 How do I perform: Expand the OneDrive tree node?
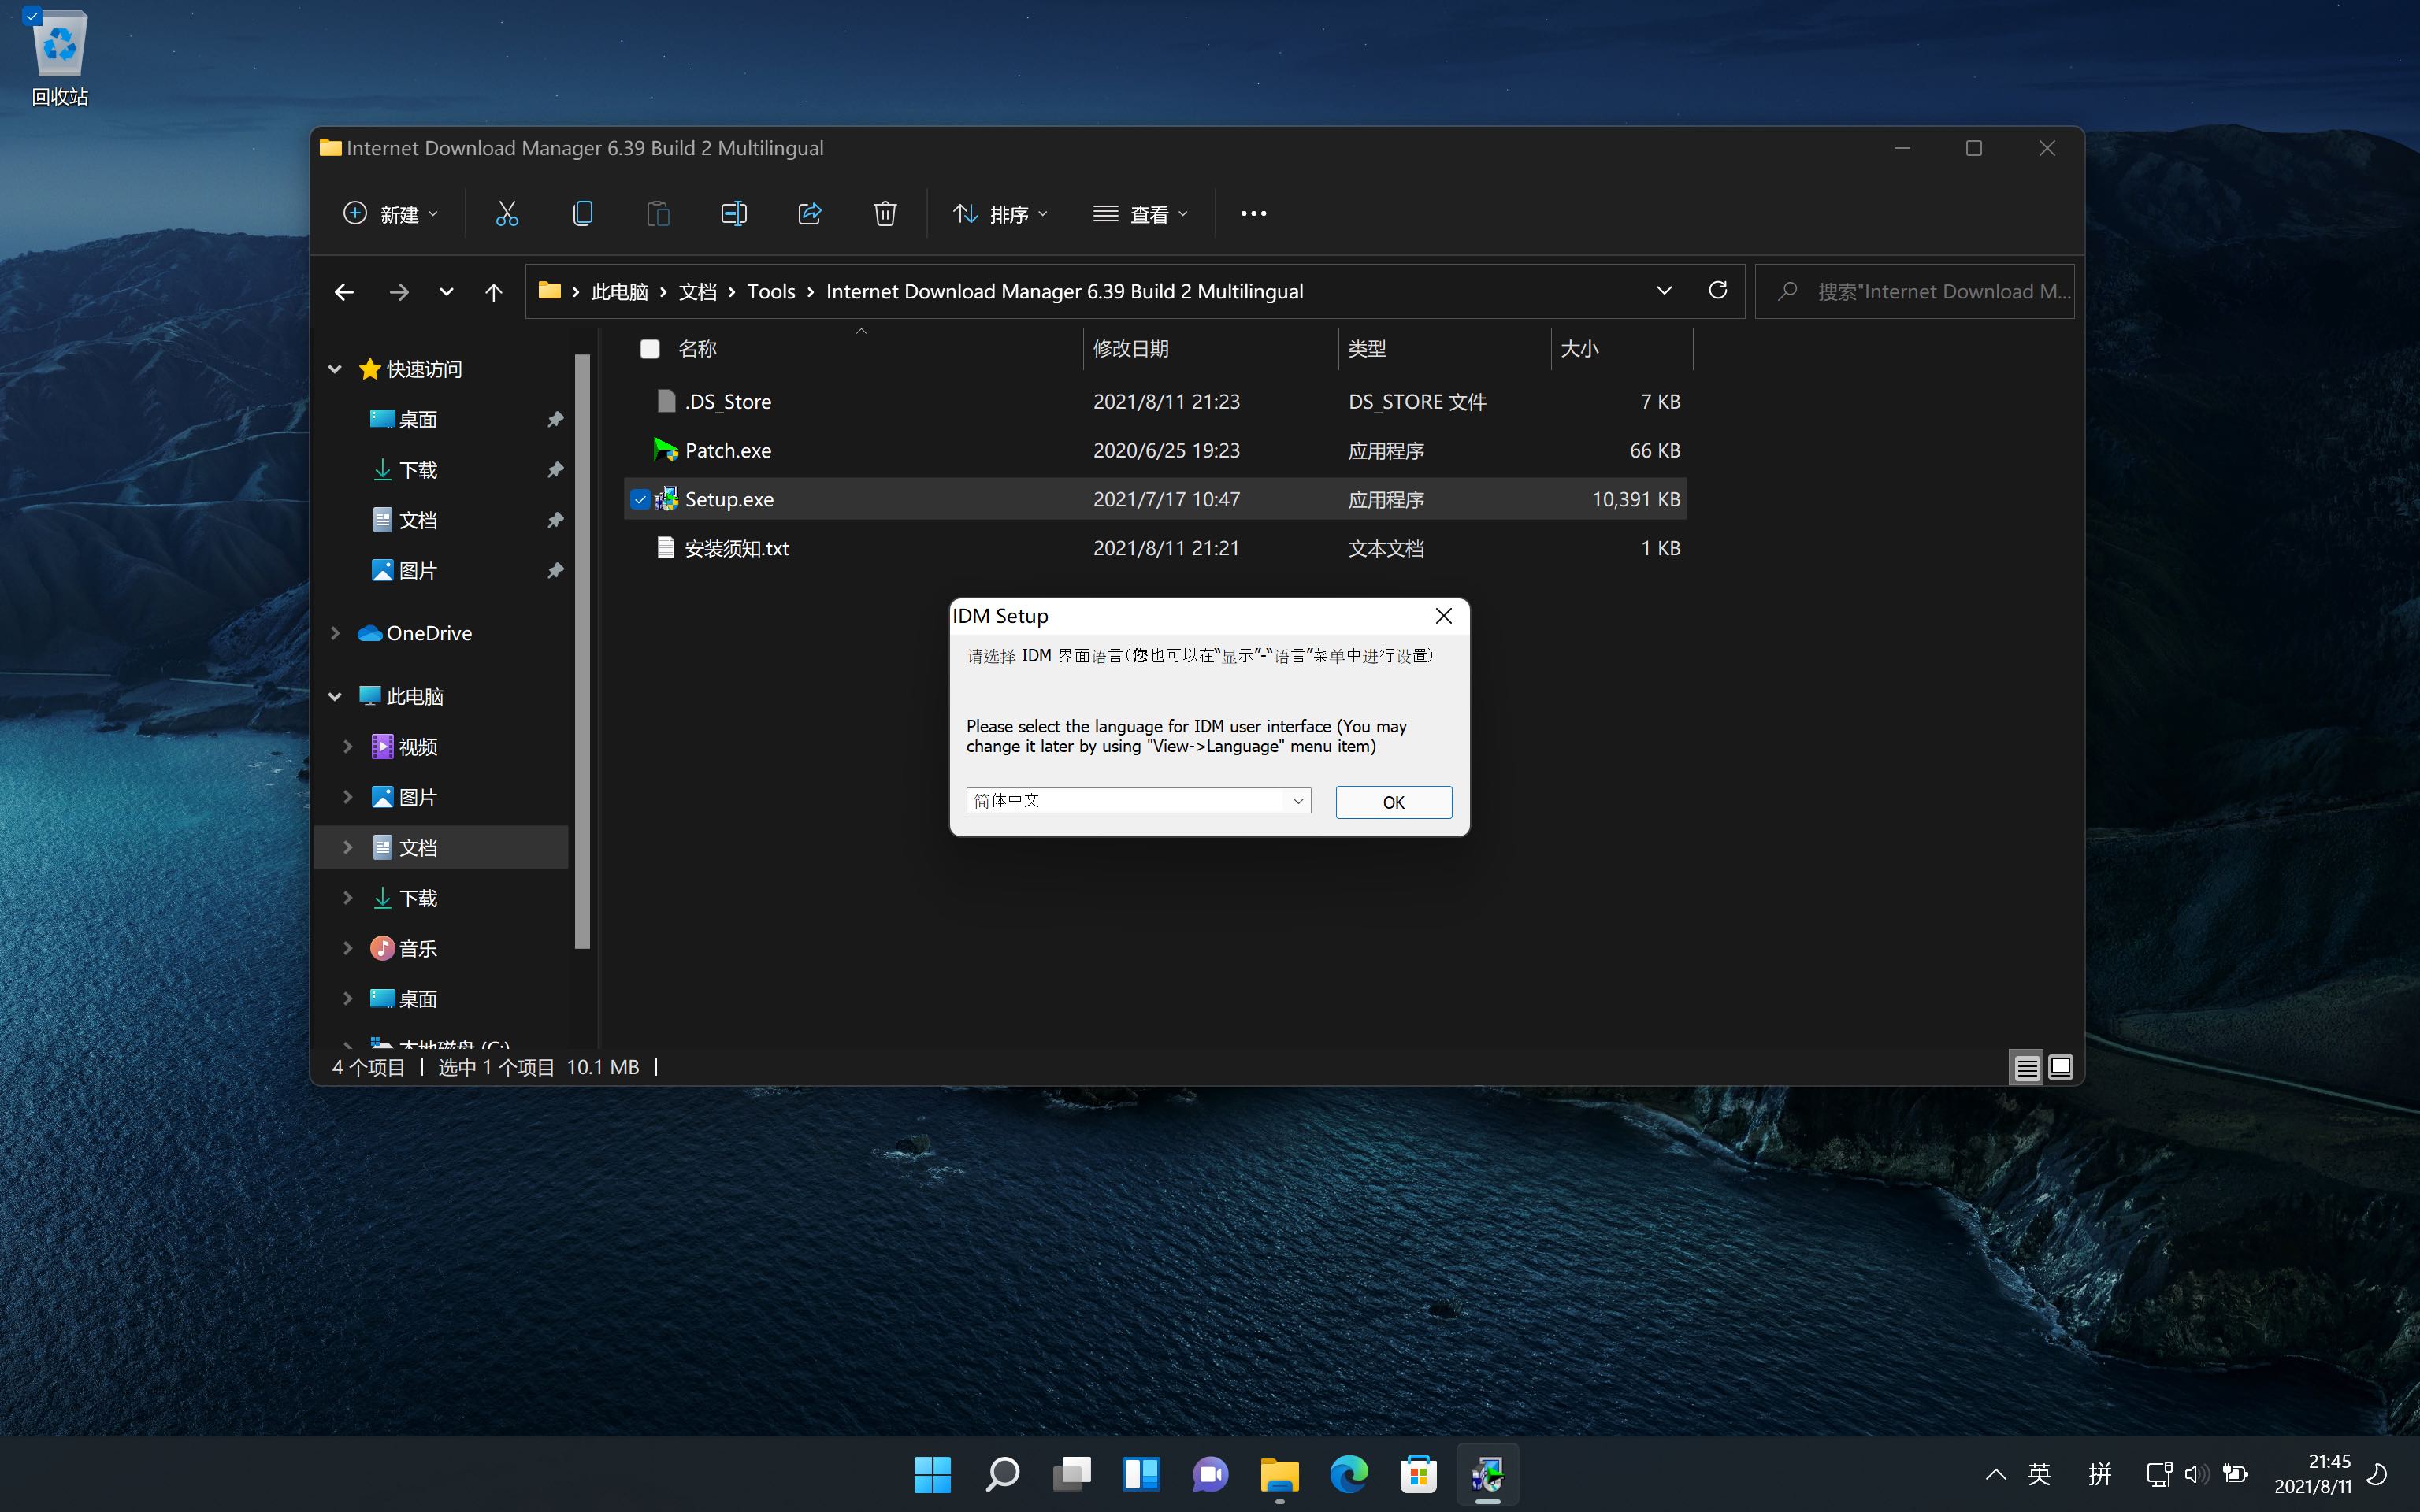coord(335,633)
